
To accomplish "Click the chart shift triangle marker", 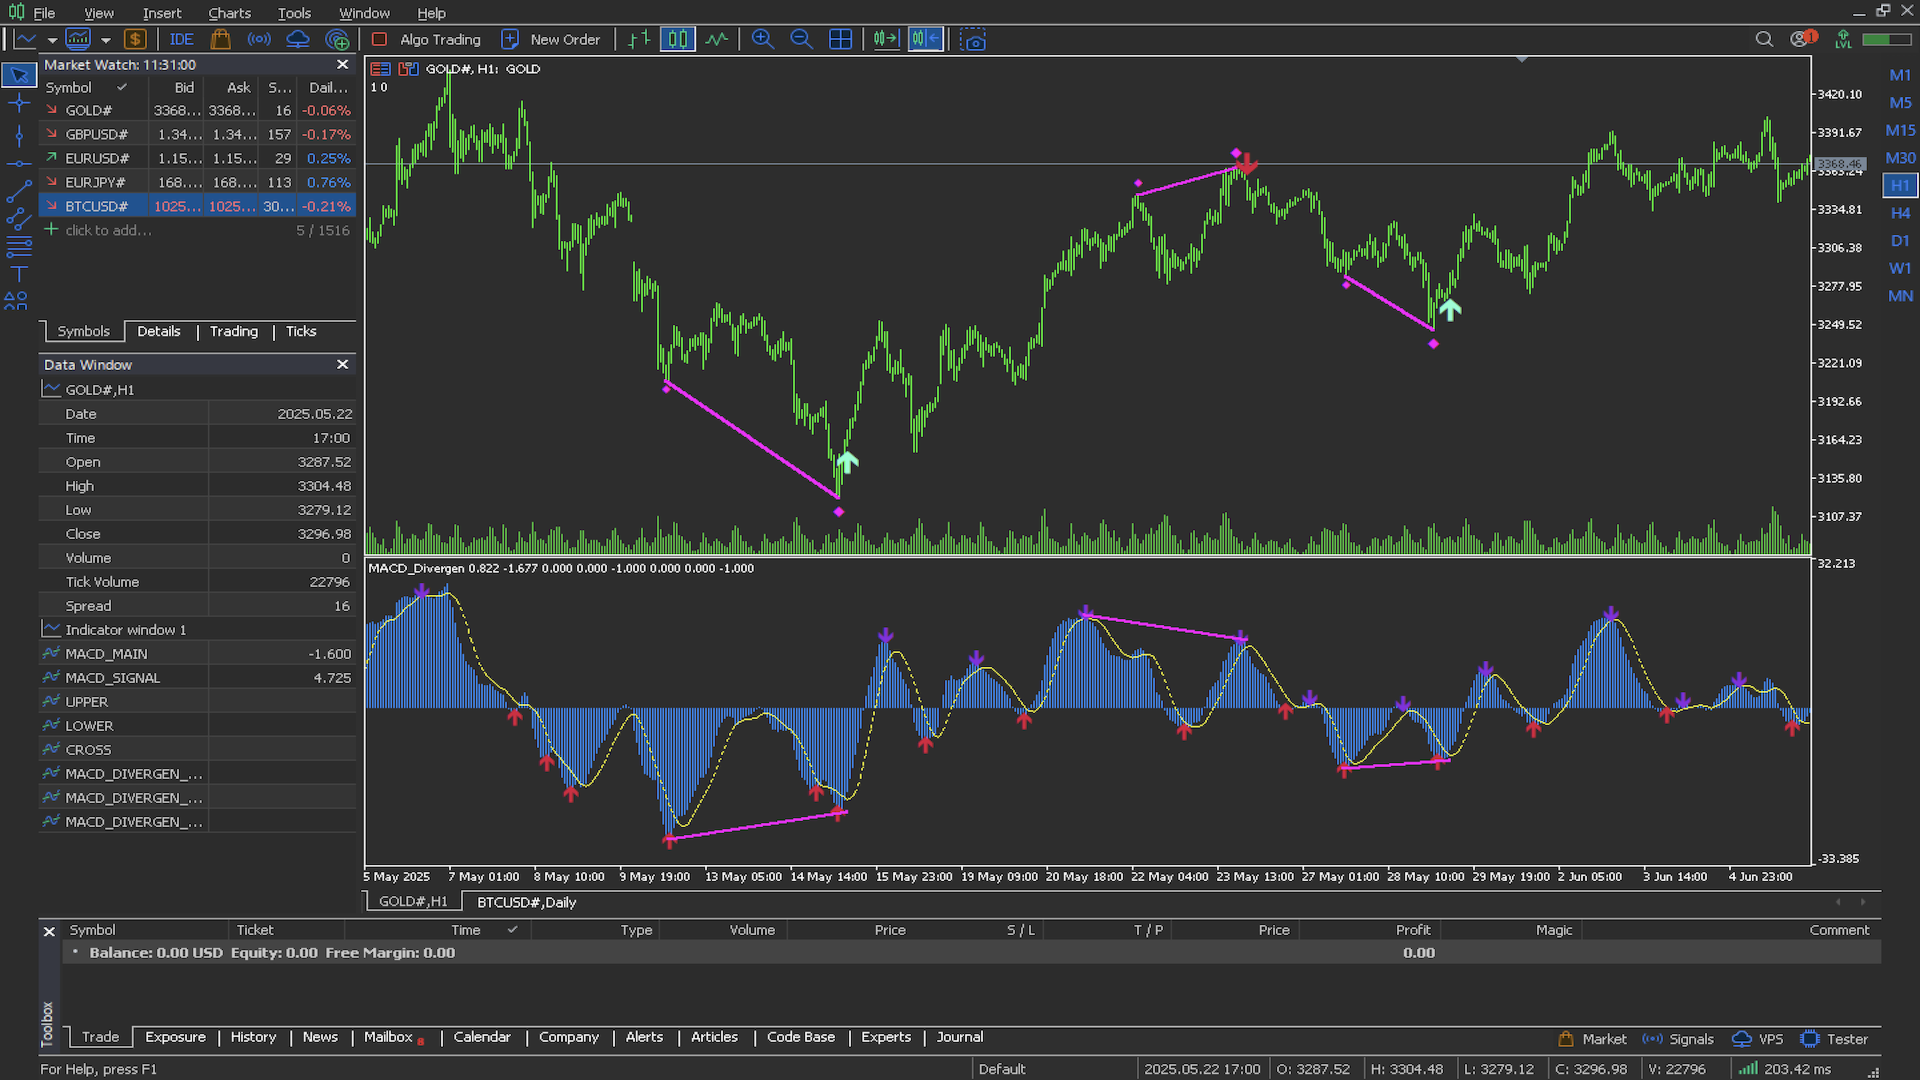I will [1522, 60].
